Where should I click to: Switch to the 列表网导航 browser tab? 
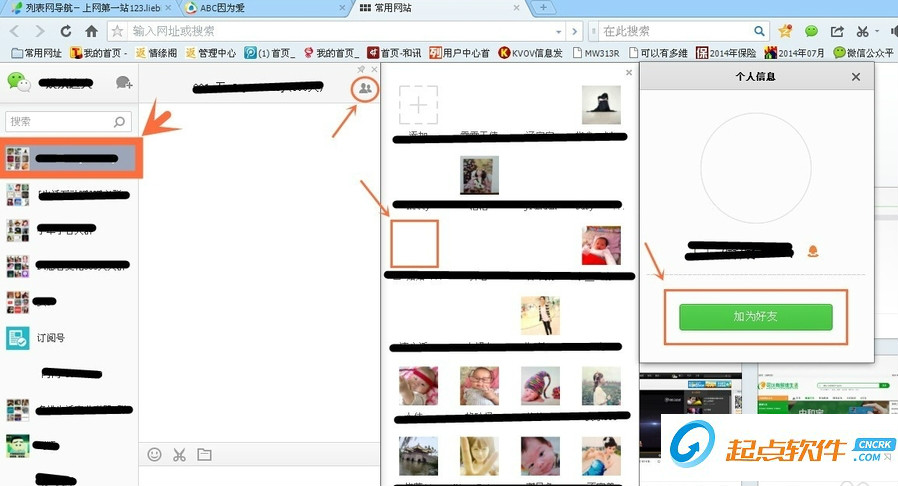point(92,8)
